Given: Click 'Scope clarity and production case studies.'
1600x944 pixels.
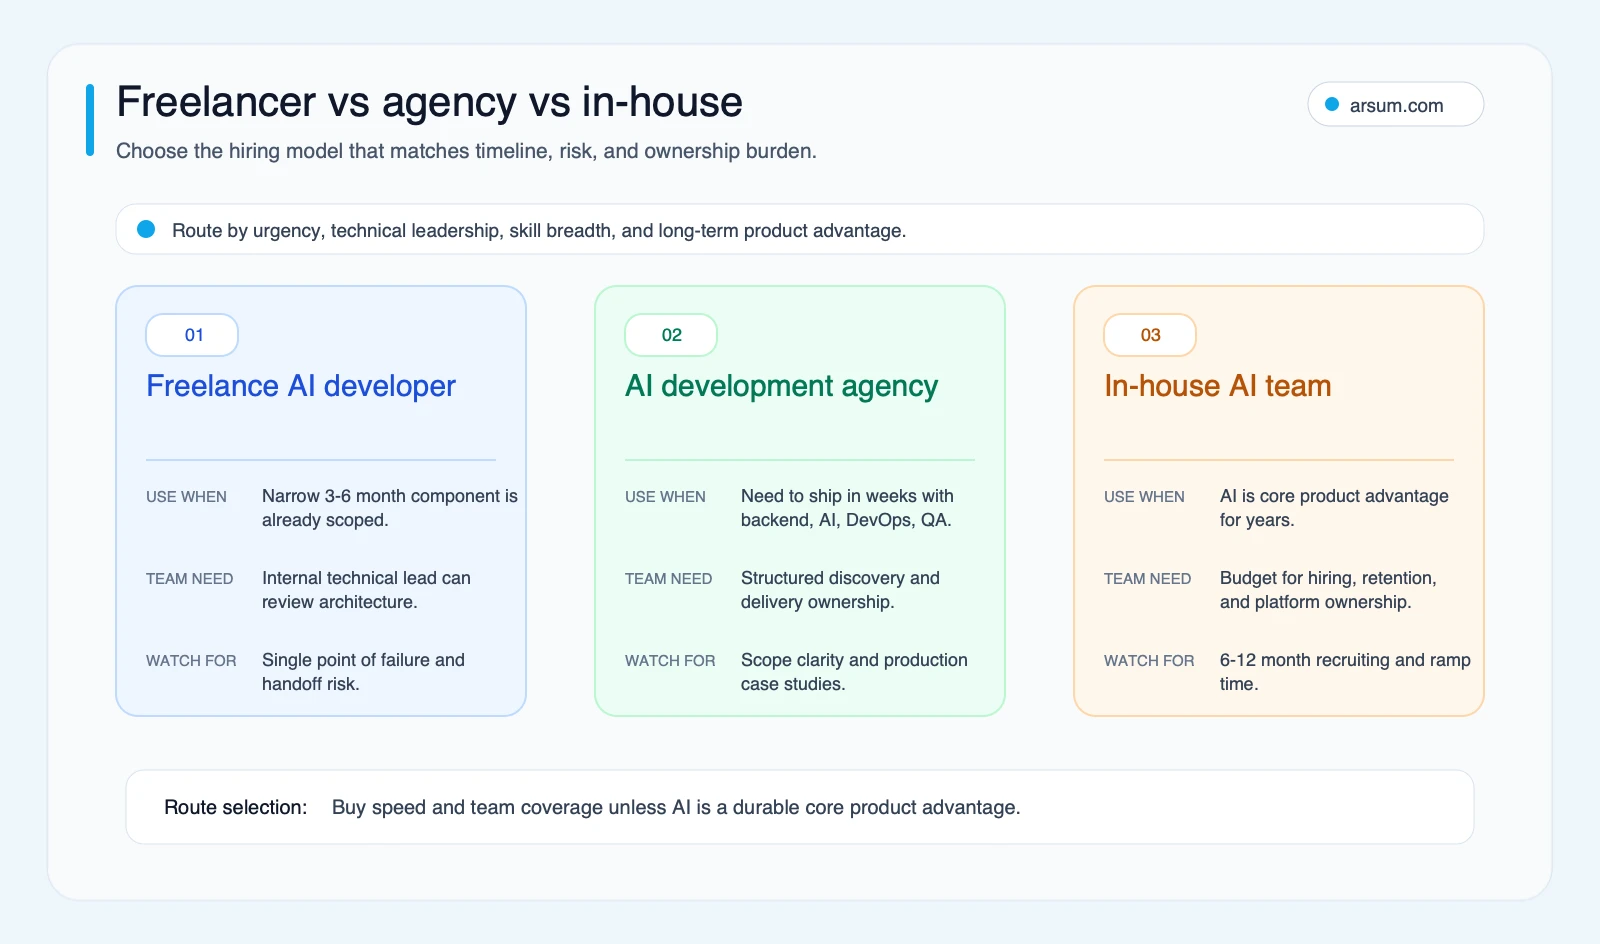Looking at the screenshot, I should [854, 672].
